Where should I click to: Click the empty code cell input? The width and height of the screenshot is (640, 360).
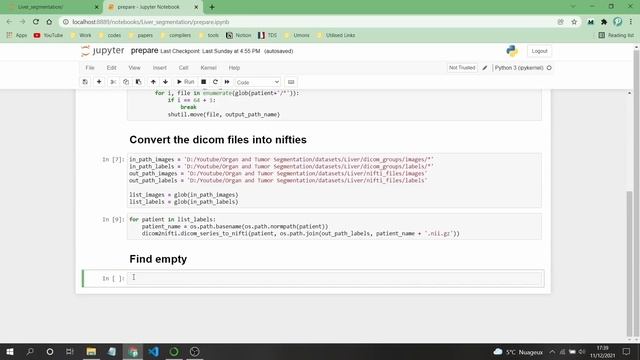pyautogui.click(x=335, y=278)
